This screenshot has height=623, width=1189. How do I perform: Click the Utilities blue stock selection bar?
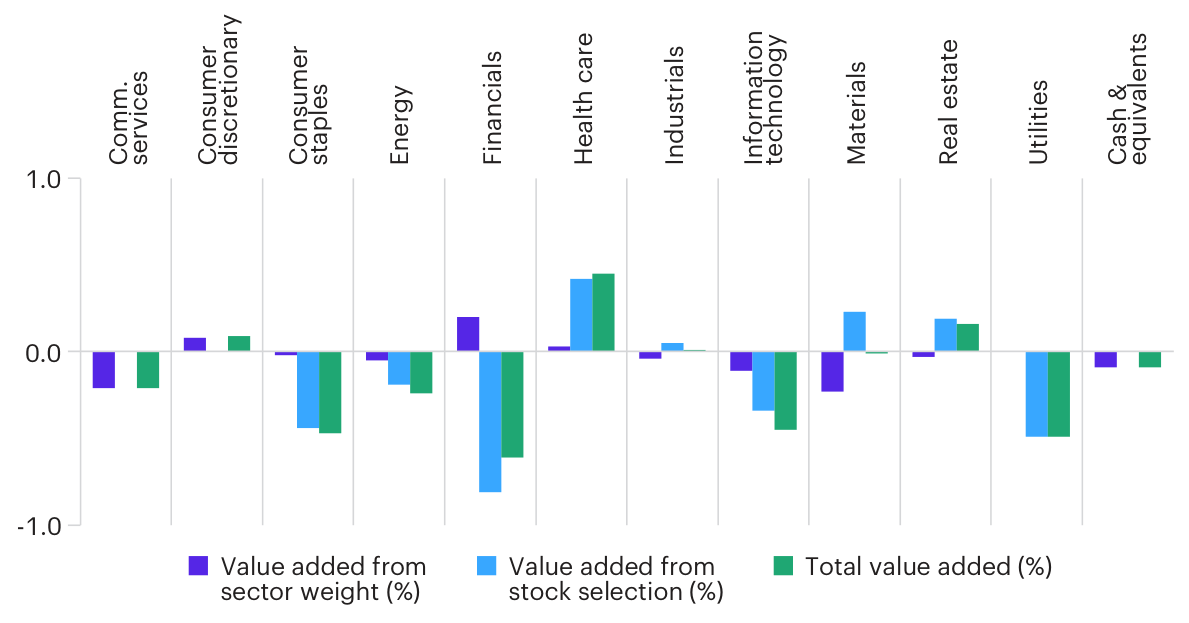click(1037, 394)
